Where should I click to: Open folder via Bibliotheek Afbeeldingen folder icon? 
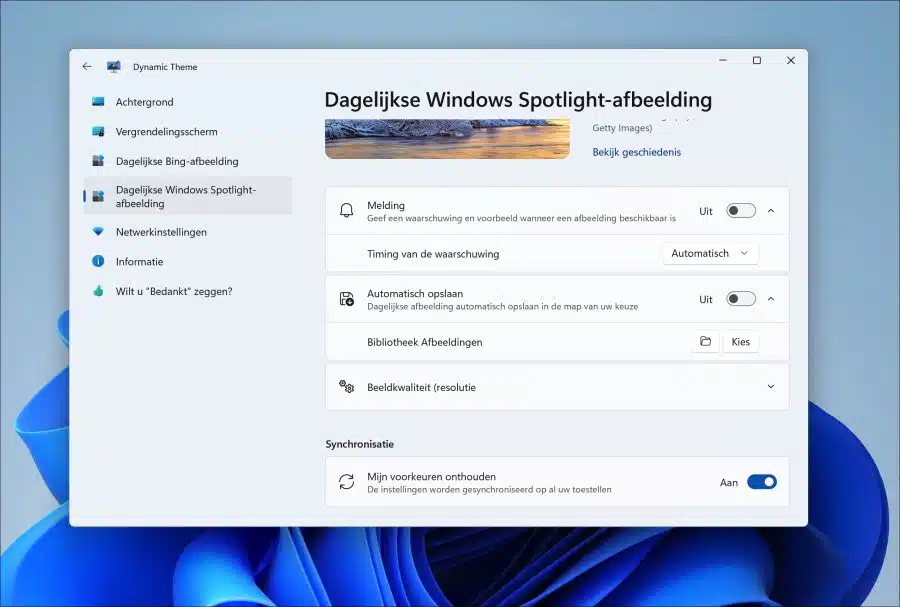click(705, 341)
